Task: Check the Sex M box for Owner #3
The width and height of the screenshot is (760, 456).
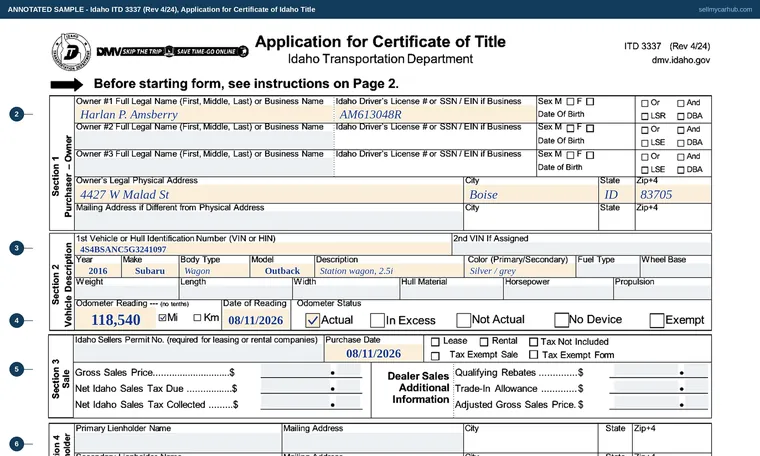Action: 570,155
